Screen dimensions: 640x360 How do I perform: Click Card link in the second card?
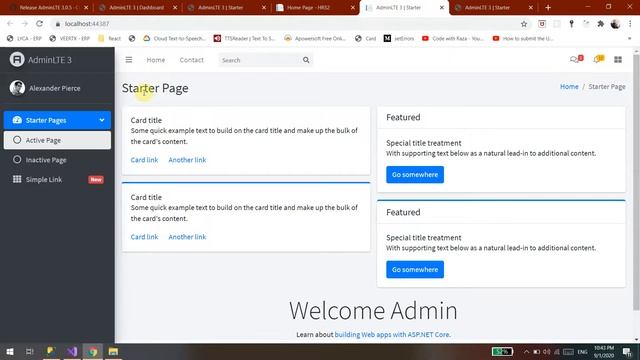[144, 237]
